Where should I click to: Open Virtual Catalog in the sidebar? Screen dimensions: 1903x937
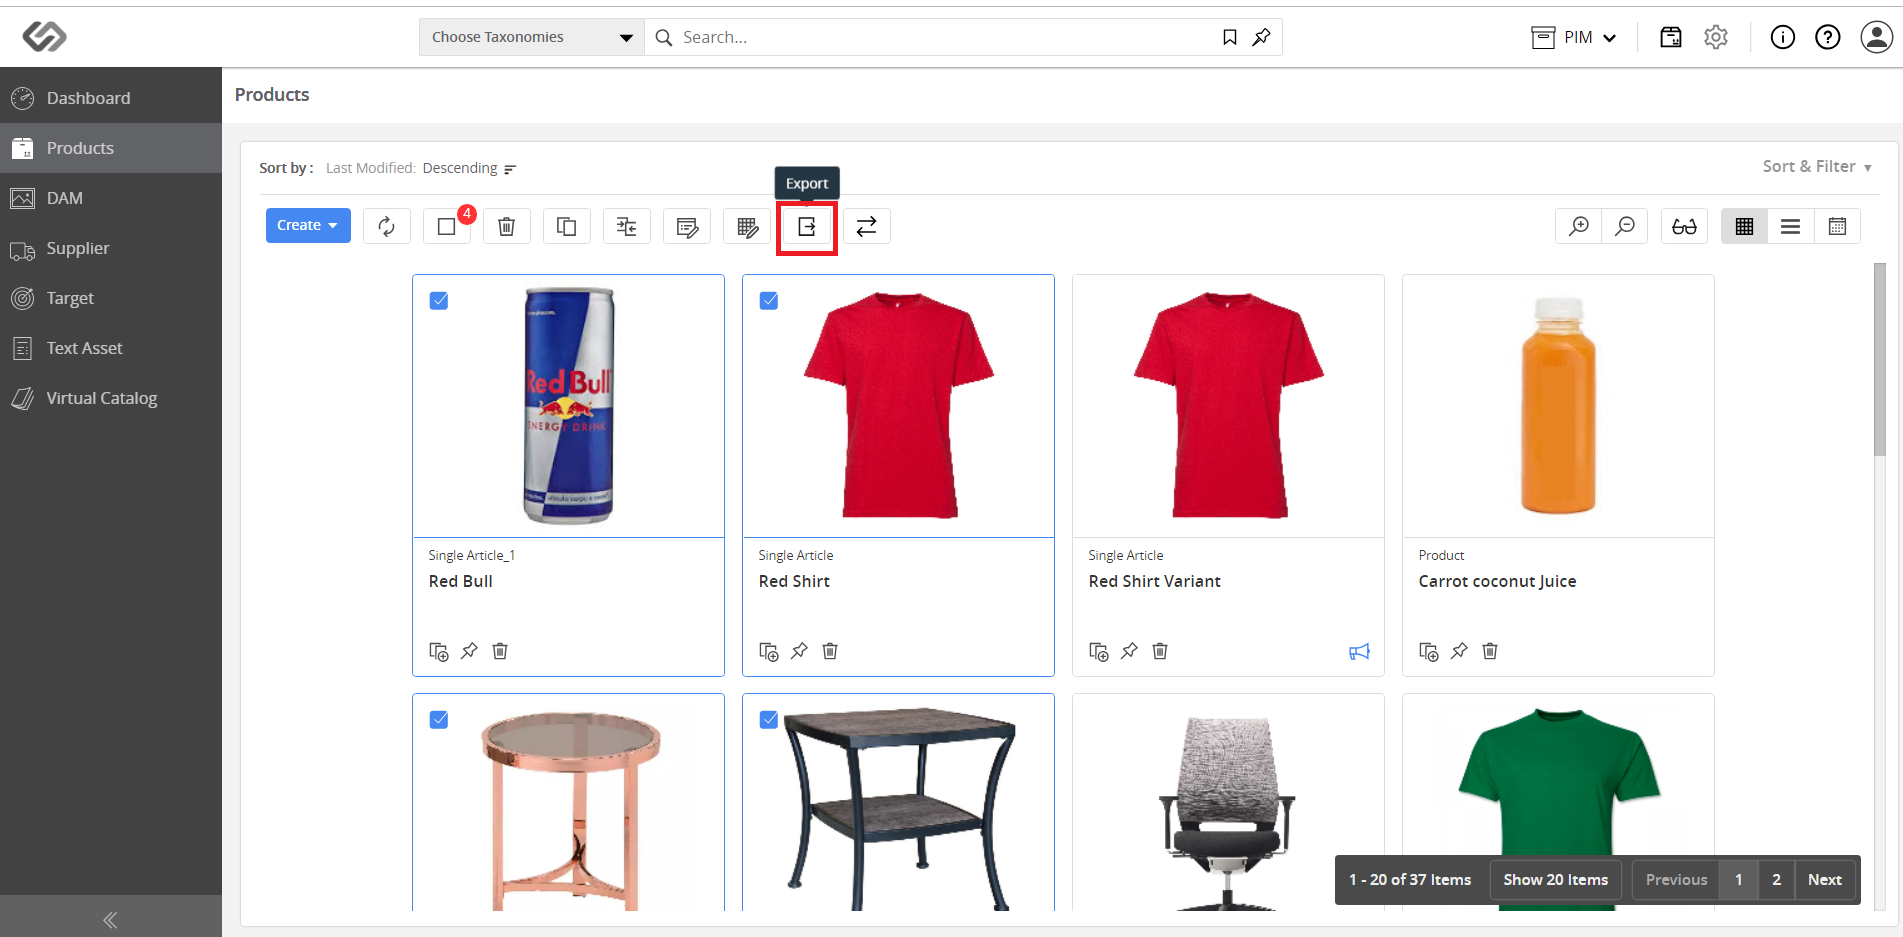coord(111,398)
